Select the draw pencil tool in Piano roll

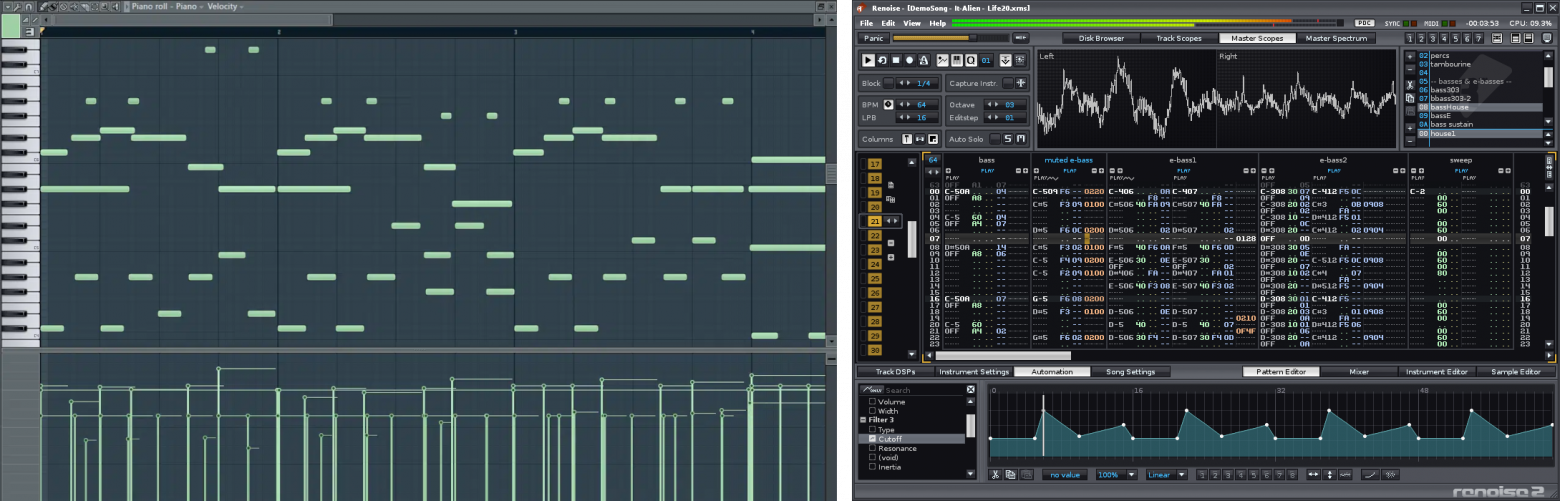click(x=42, y=7)
